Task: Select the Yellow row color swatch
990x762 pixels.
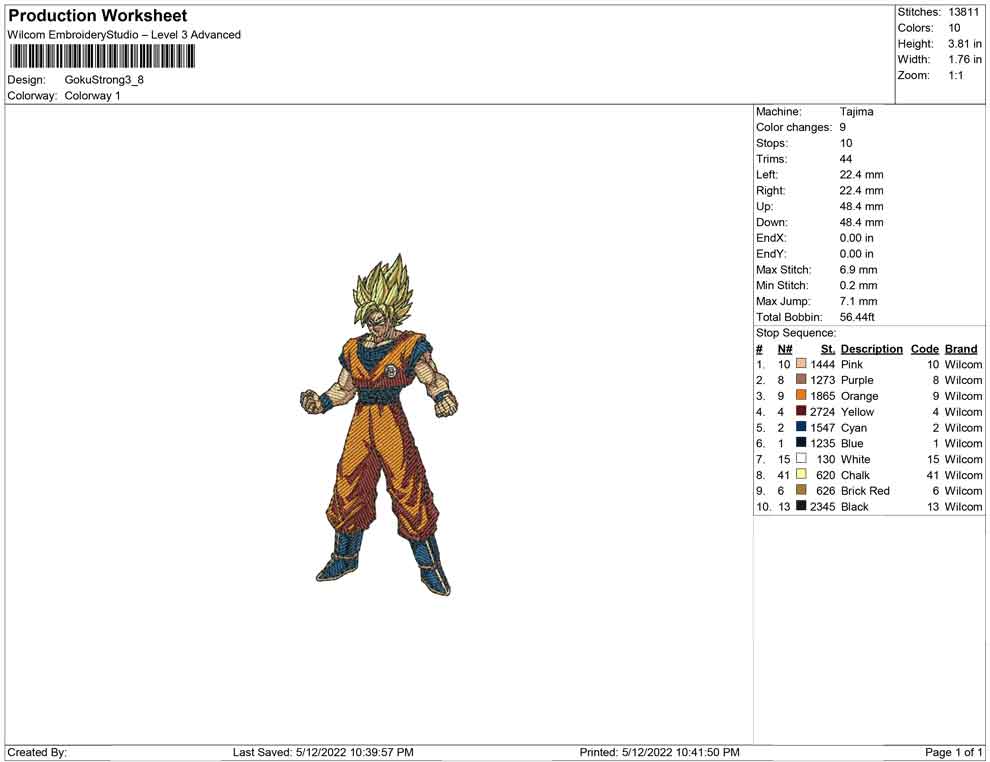Action: (801, 411)
